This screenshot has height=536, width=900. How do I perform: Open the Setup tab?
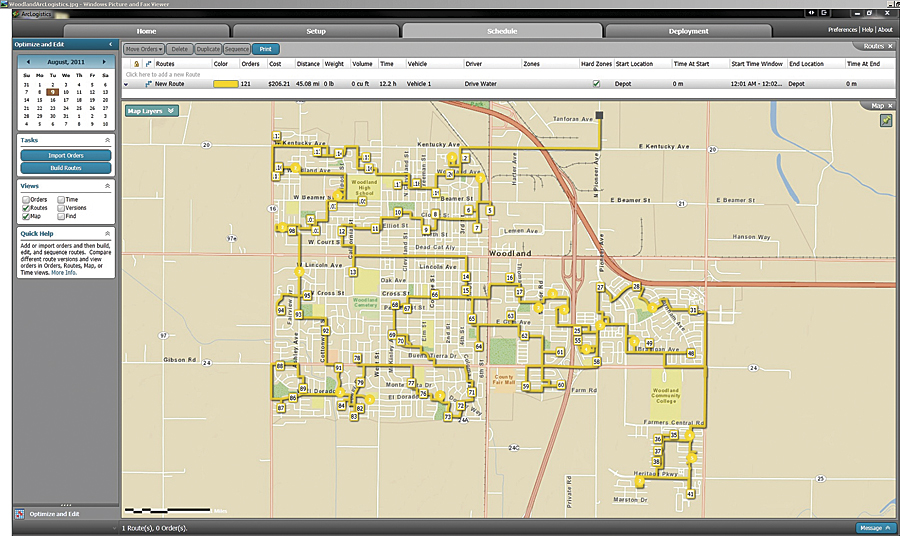tap(316, 31)
